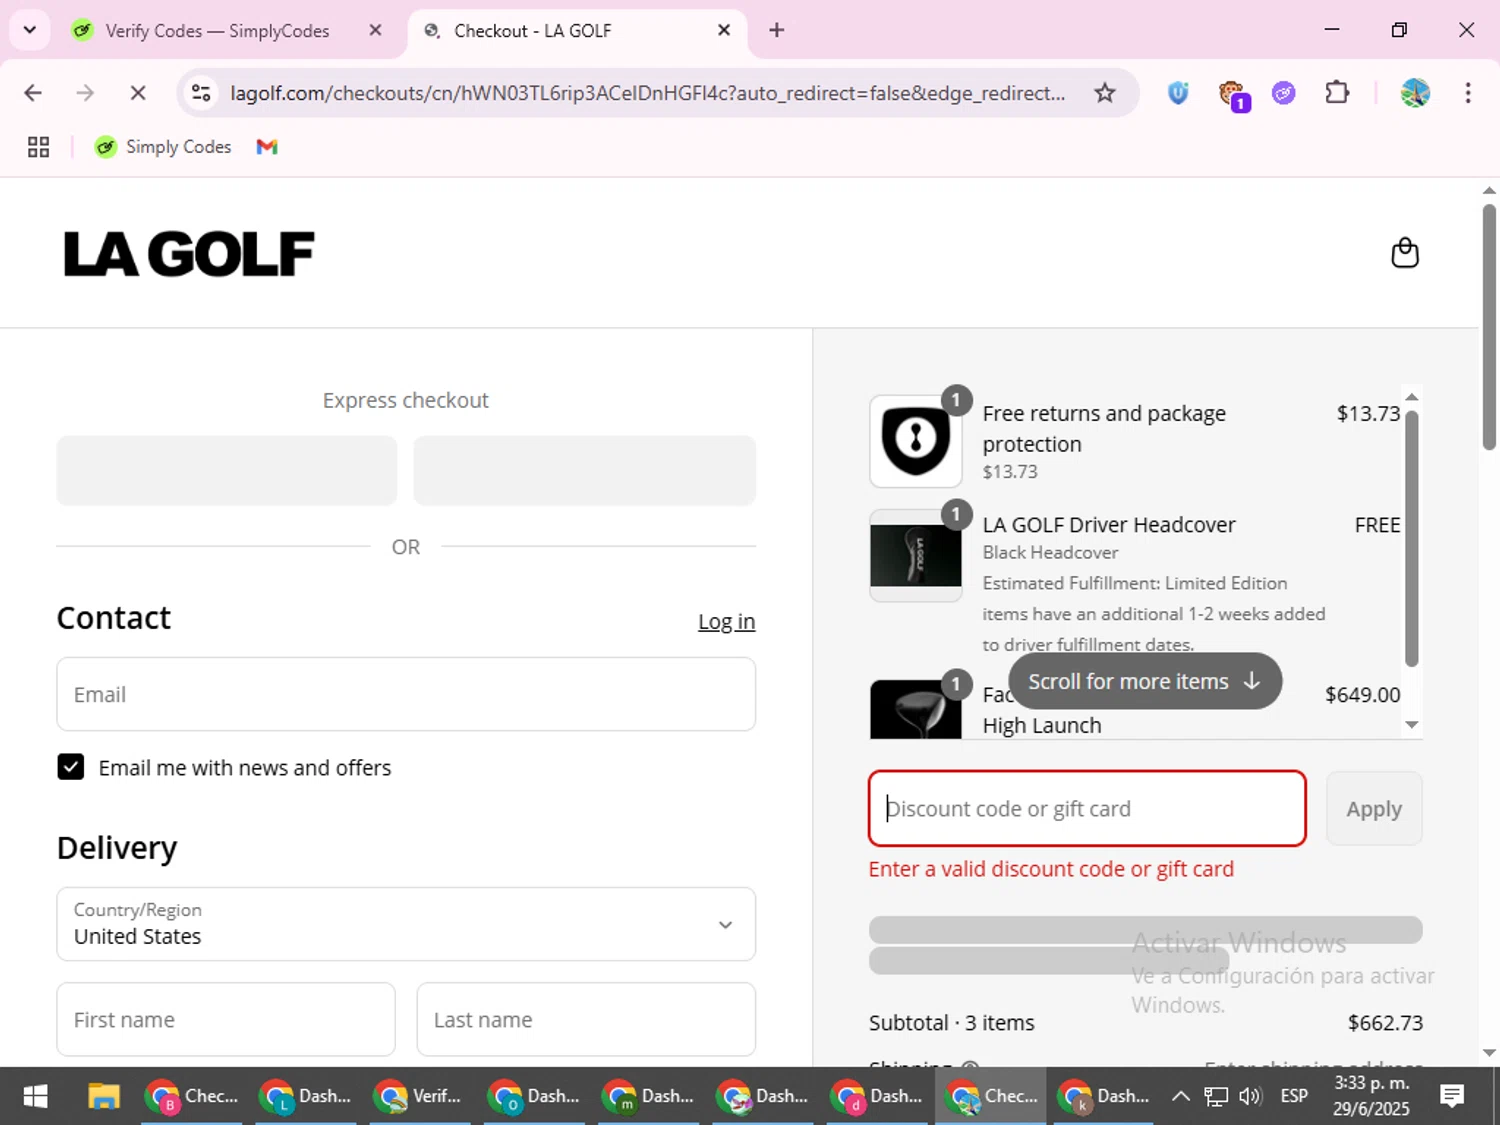Click the Apply discount button
This screenshot has width=1500, height=1125.
(1374, 808)
